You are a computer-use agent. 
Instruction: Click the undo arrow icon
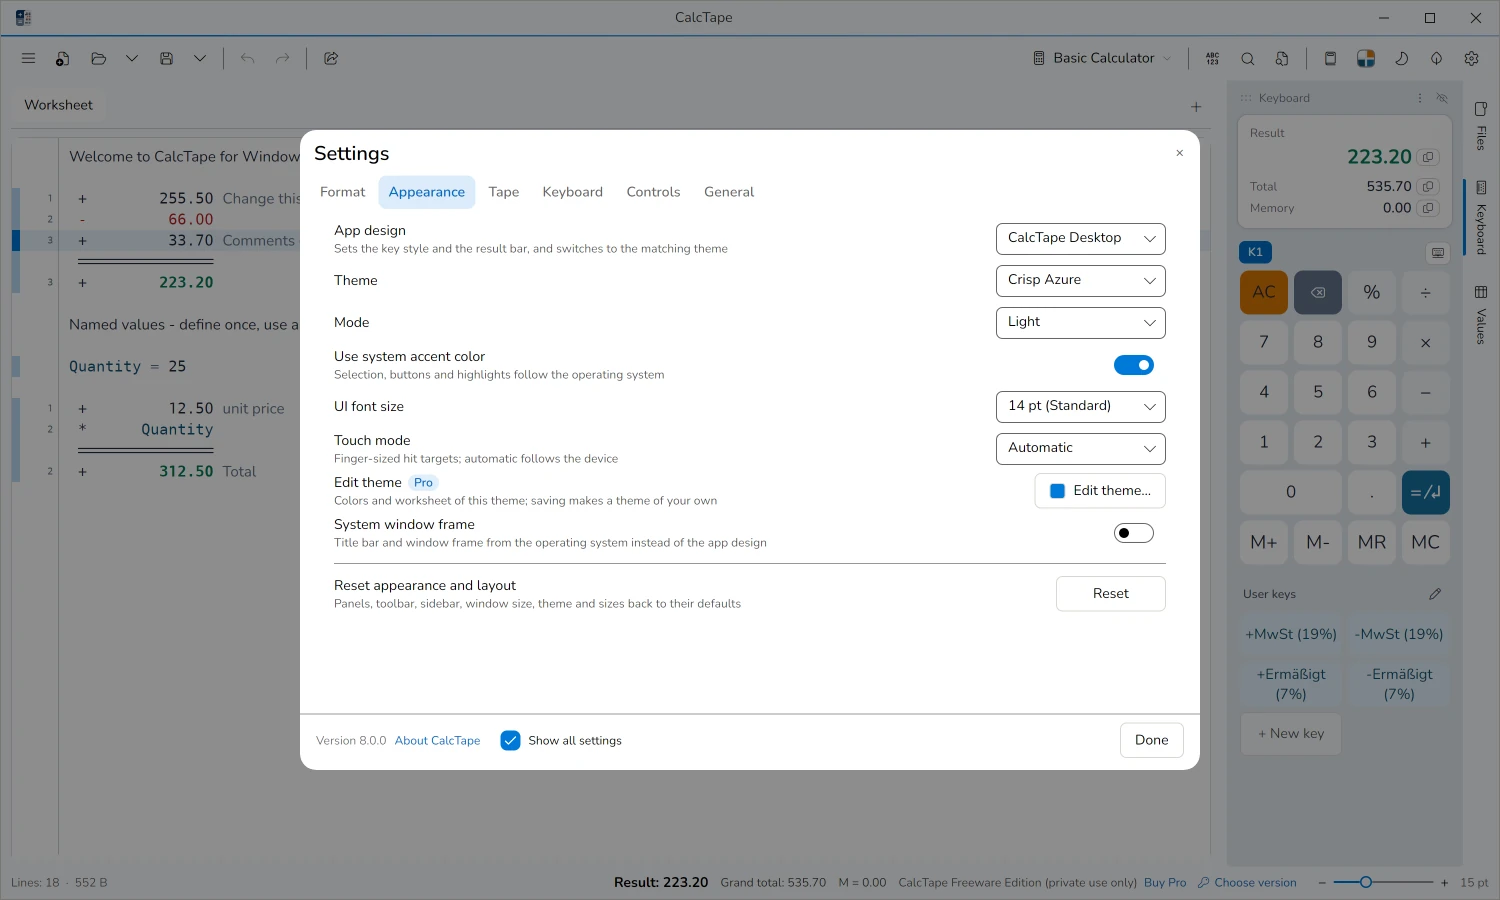pos(248,58)
